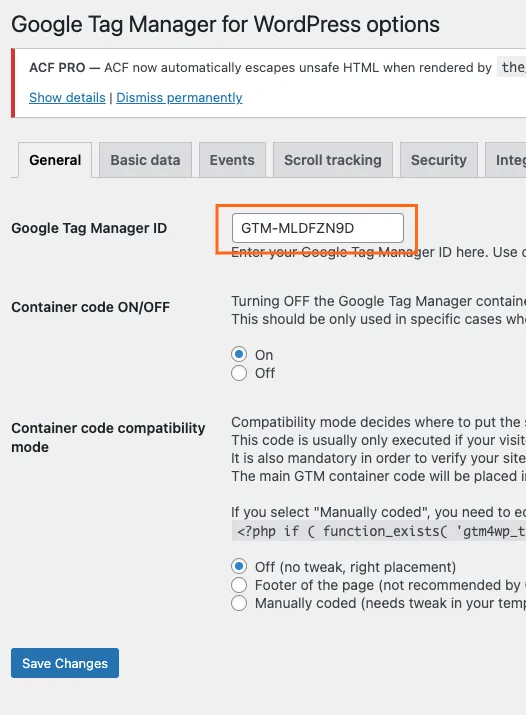Open the Events tab
This screenshot has height=715, width=526.
click(232, 160)
